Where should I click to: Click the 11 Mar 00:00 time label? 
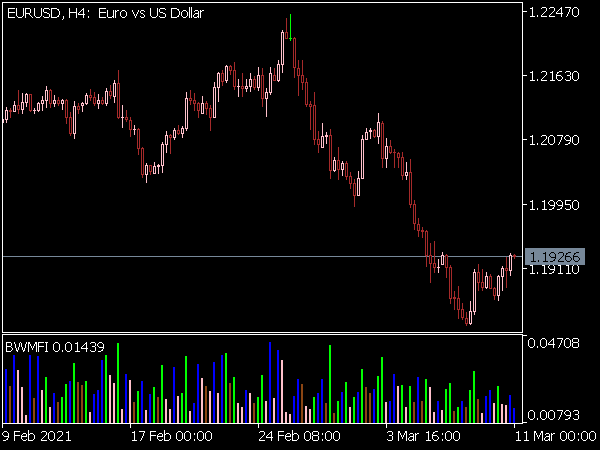pos(556,436)
